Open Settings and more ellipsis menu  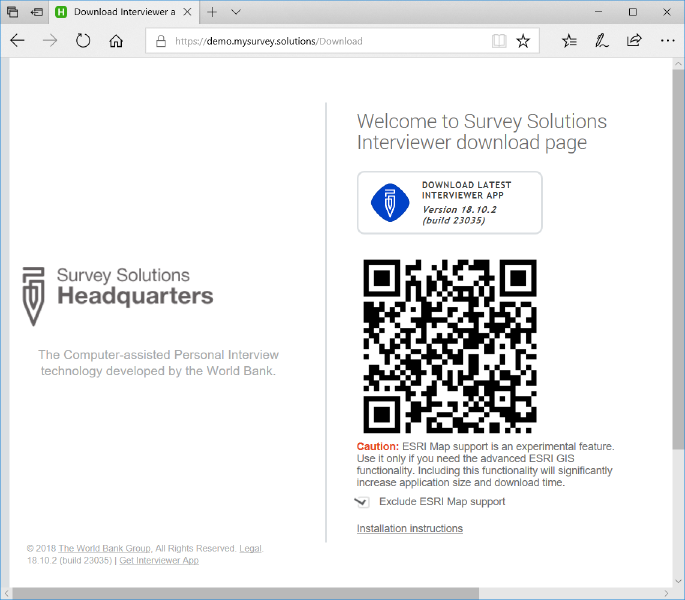point(666,41)
